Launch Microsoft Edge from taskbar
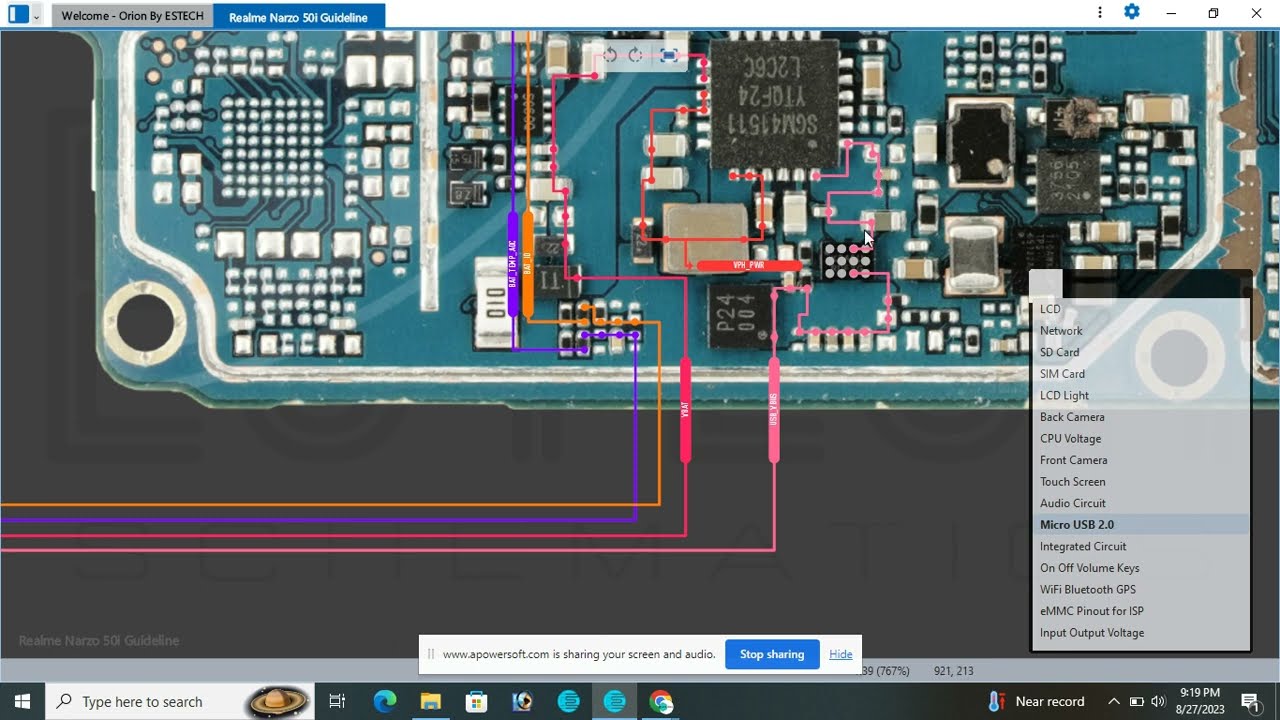The image size is (1280, 720). tap(385, 701)
